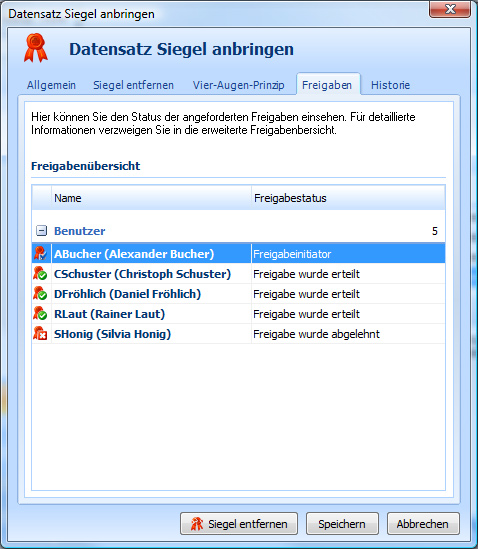Close the Datensatz Siegel anbringen dialog
Image resolution: width=478 pixels, height=549 pixels.
click(450, 9)
